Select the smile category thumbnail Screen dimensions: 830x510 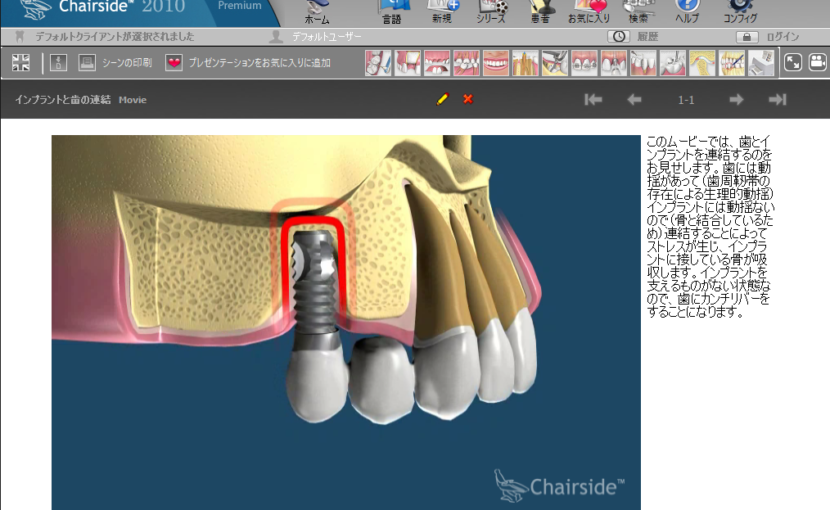pyautogui.click(x=496, y=64)
